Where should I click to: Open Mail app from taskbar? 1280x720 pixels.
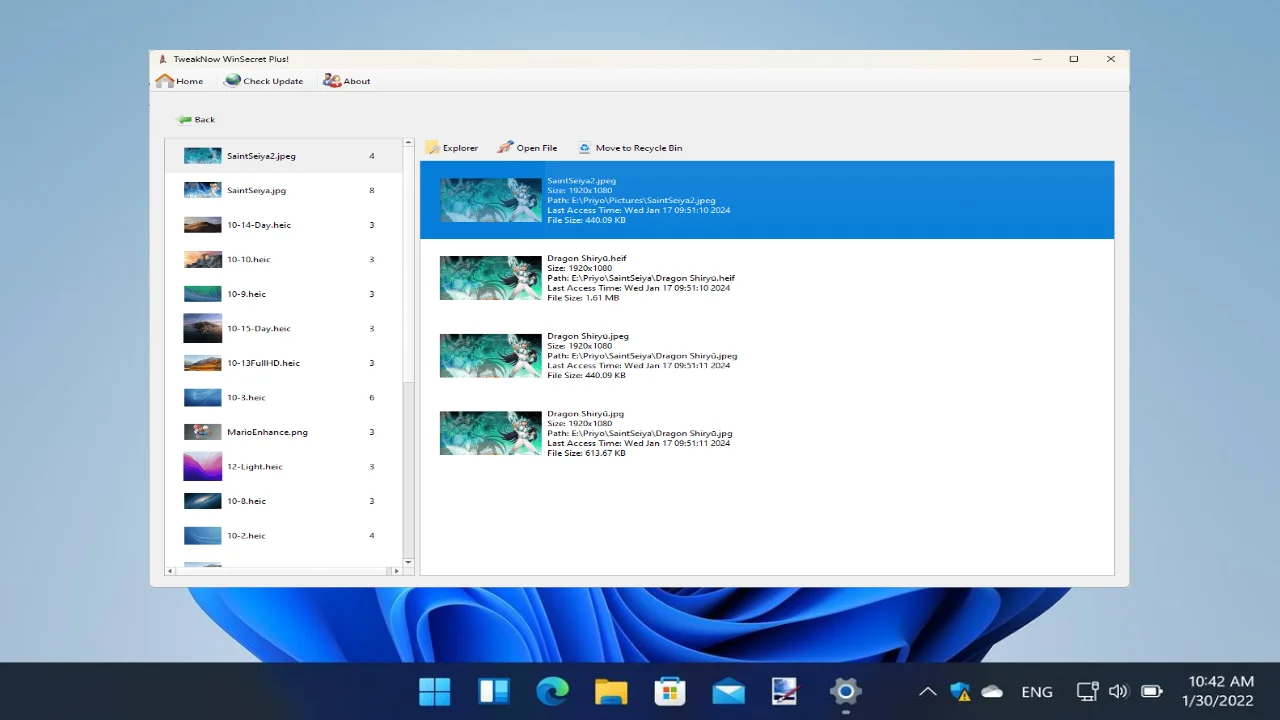pos(728,691)
